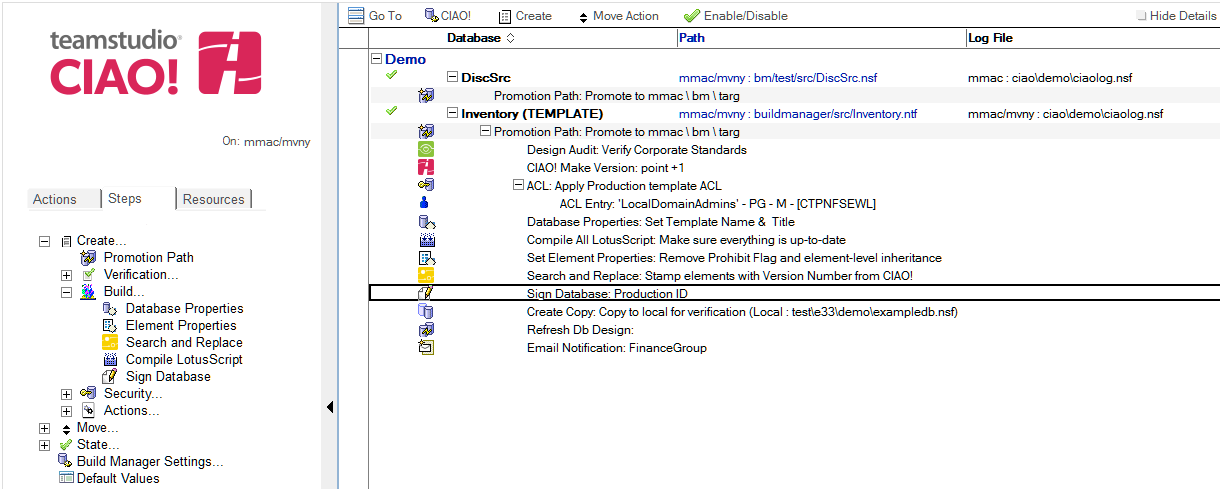1220x489 pixels.
Task: Collapse the DiscSrc database row
Action: [453, 78]
